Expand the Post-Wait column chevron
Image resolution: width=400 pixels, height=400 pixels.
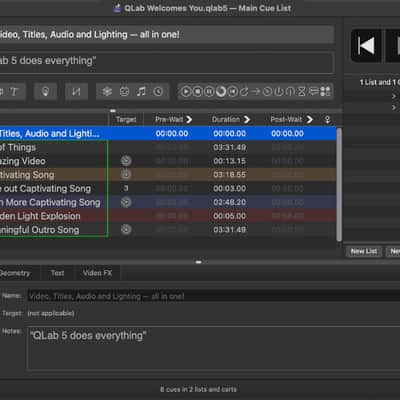point(309,120)
